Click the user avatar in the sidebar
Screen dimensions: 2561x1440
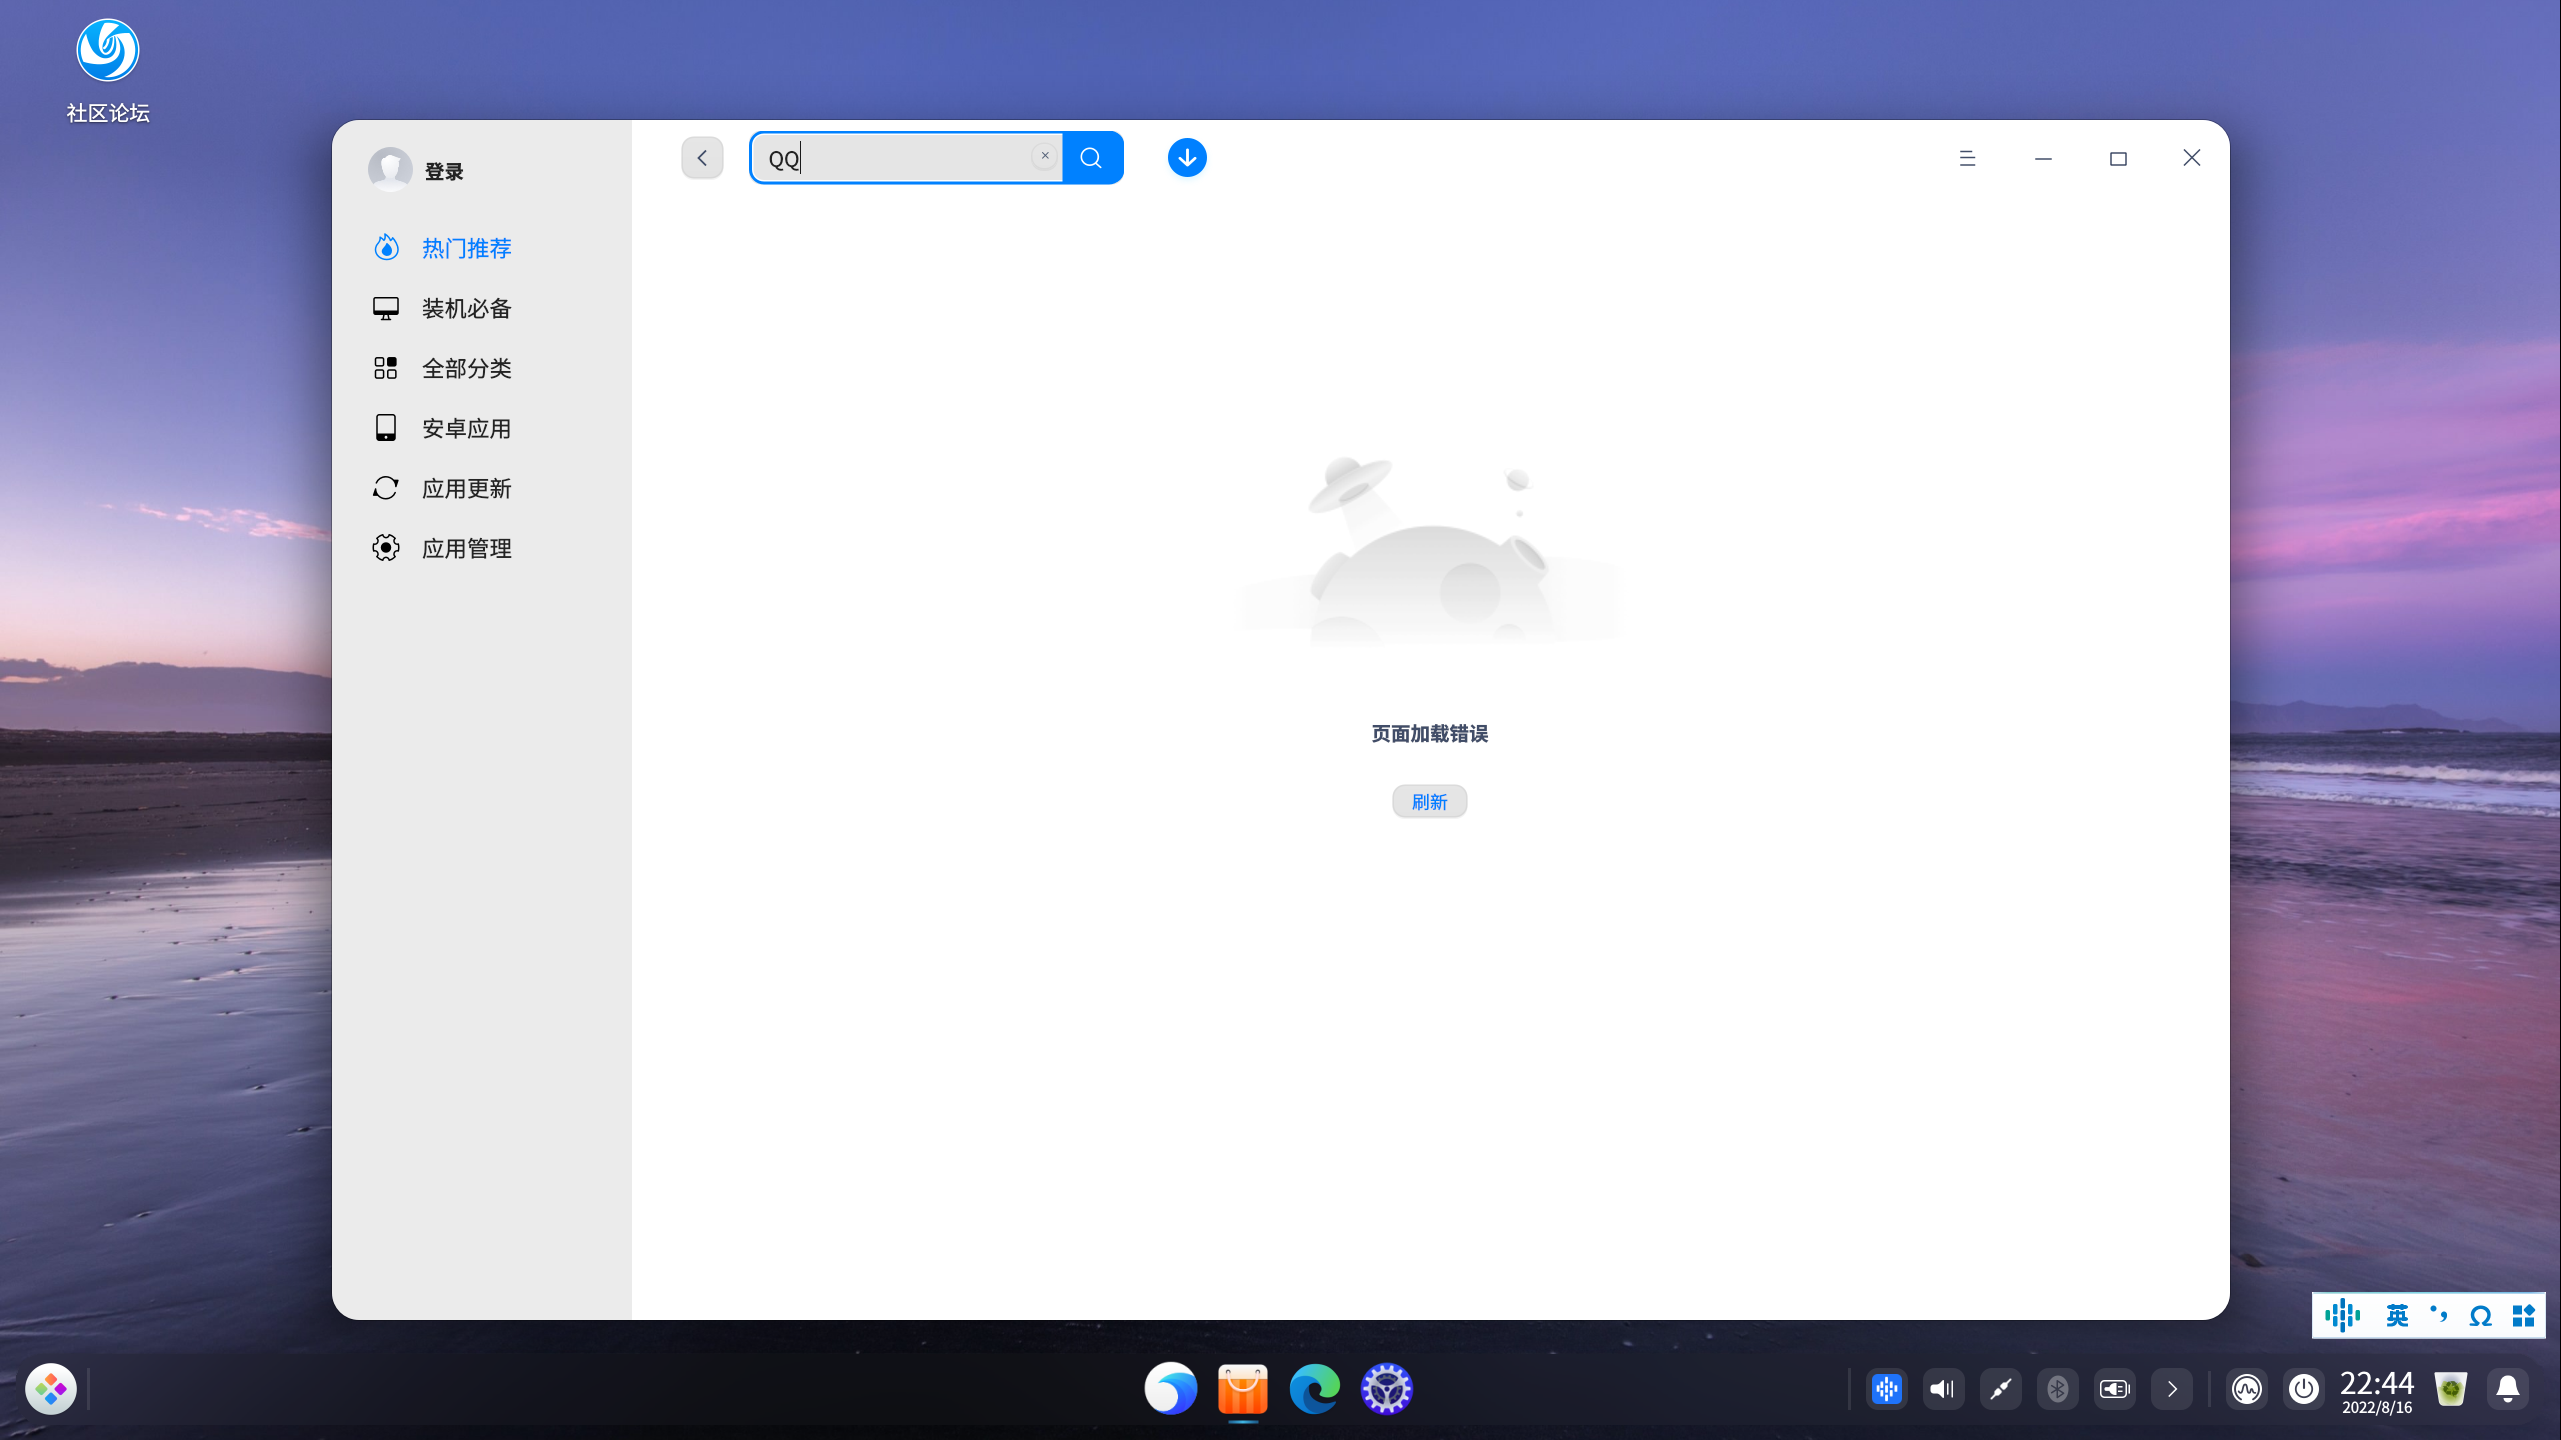tap(391, 169)
